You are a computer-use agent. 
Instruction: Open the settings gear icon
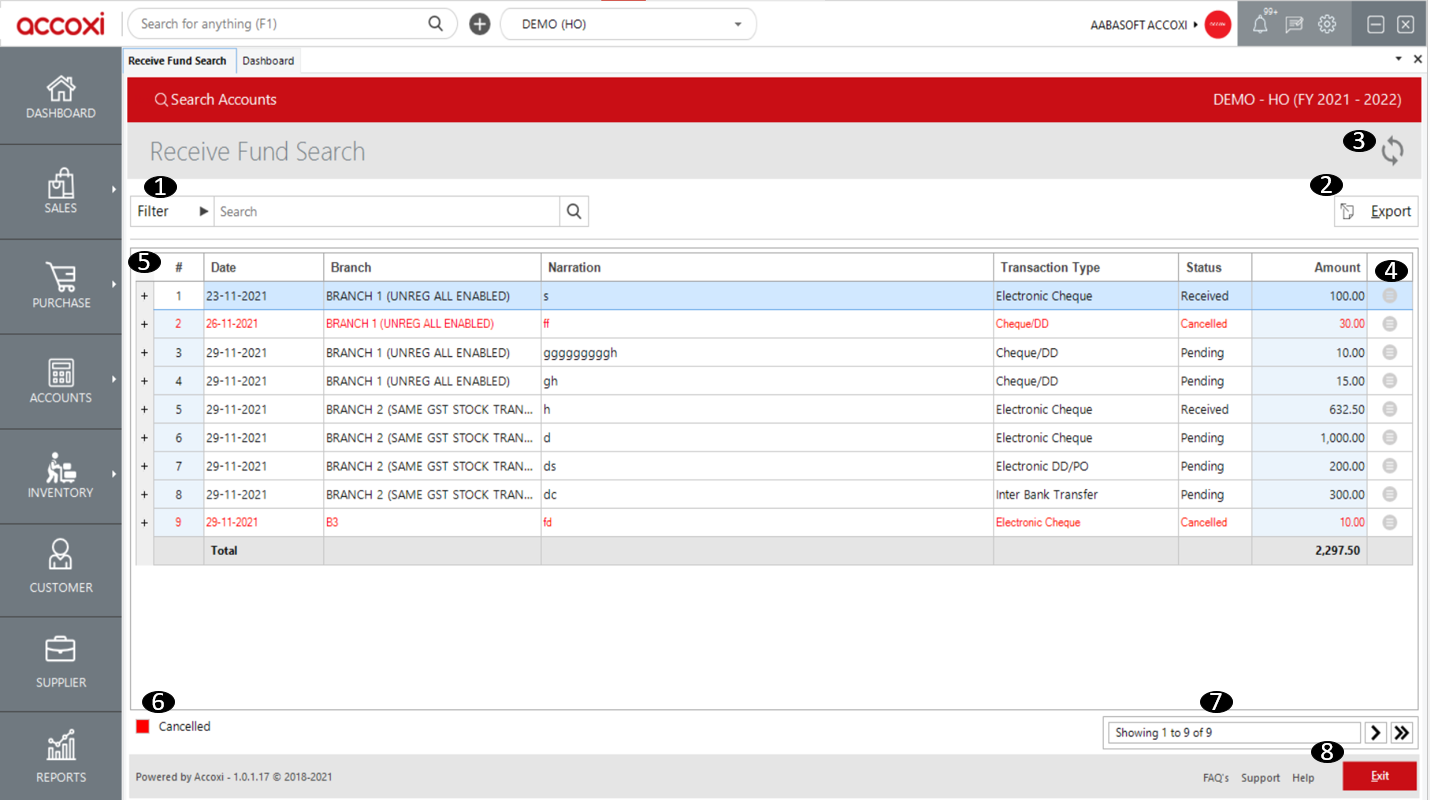[1327, 24]
